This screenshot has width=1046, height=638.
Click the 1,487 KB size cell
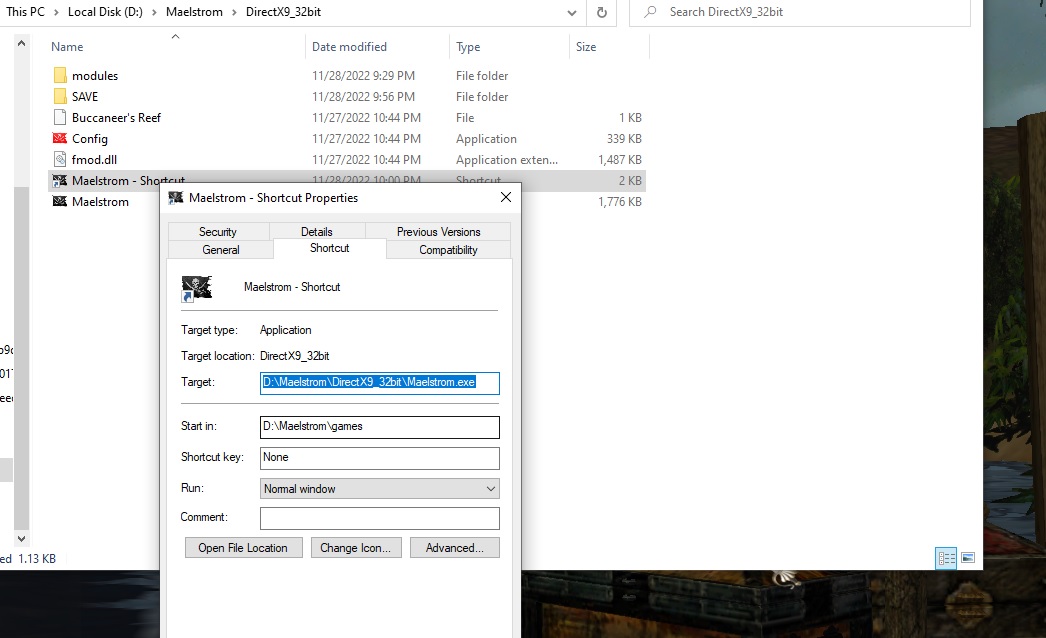(620, 160)
